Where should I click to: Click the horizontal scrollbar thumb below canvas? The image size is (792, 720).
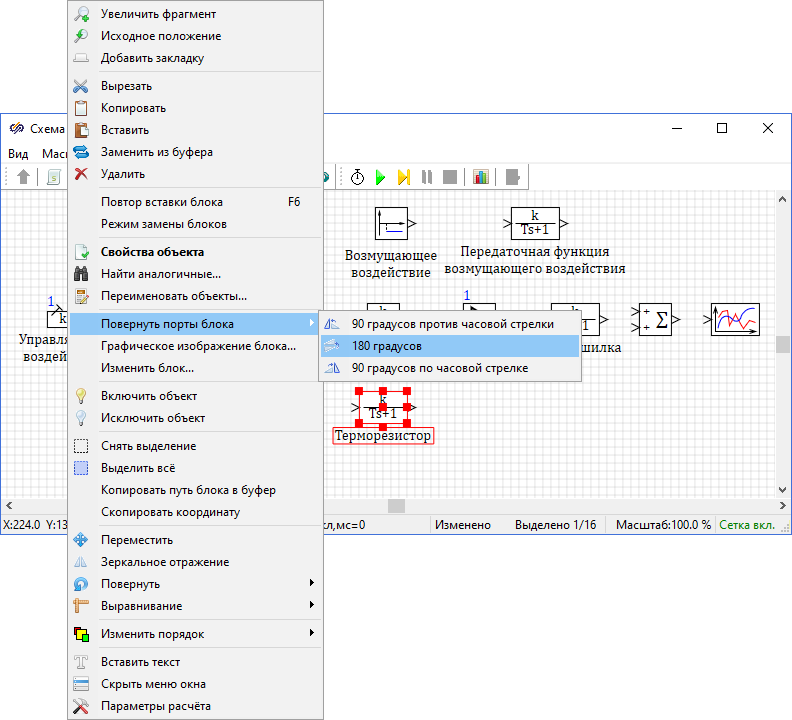click(x=396, y=506)
